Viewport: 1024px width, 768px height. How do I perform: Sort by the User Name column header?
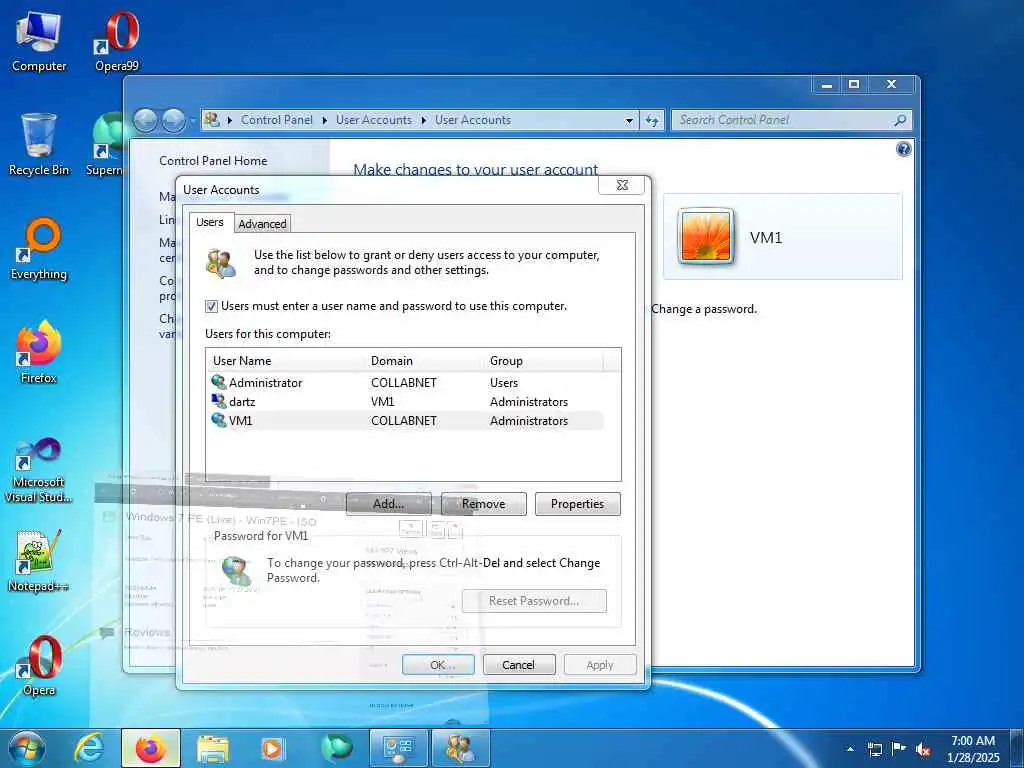pyautogui.click(x=285, y=360)
